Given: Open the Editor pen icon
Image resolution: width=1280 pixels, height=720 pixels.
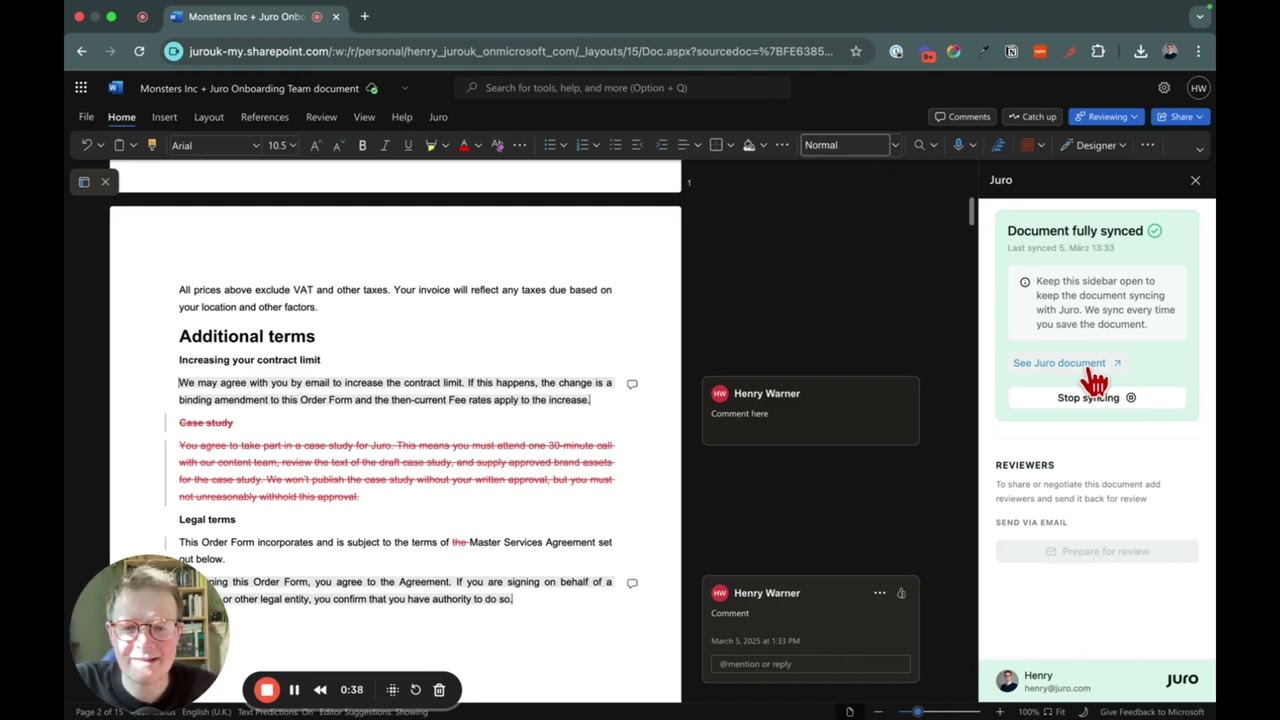Looking at the screenshot, I should [x=997, y=145].
